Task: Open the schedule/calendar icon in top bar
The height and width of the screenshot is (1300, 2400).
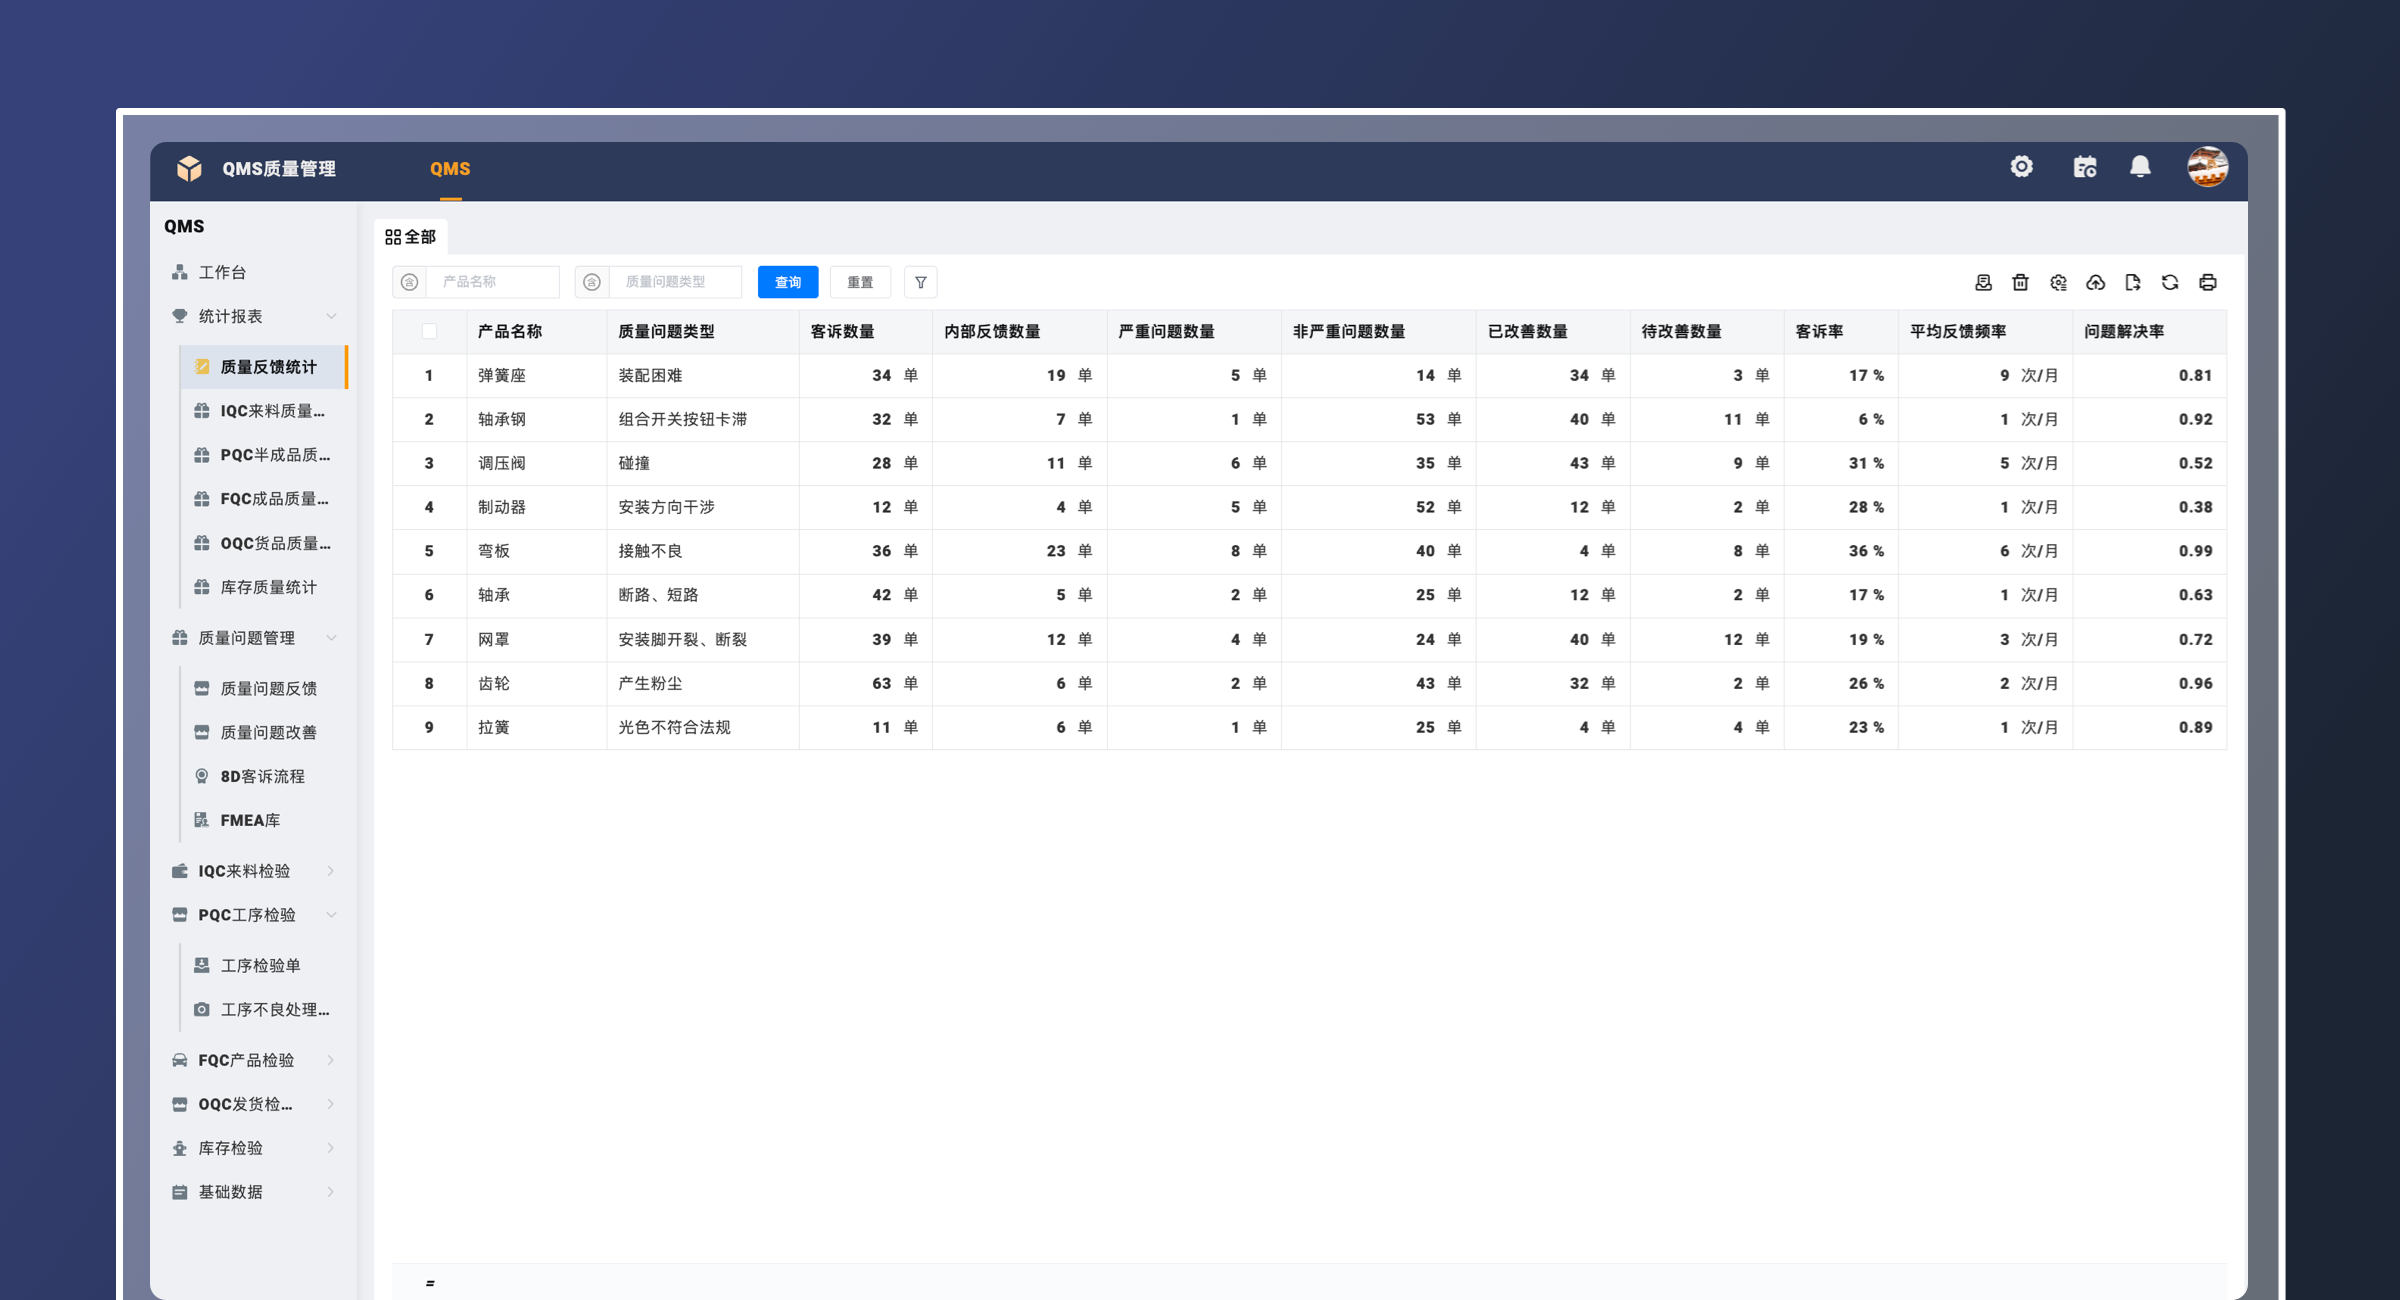Action: pyautogui.click(x=2086, y=166)
